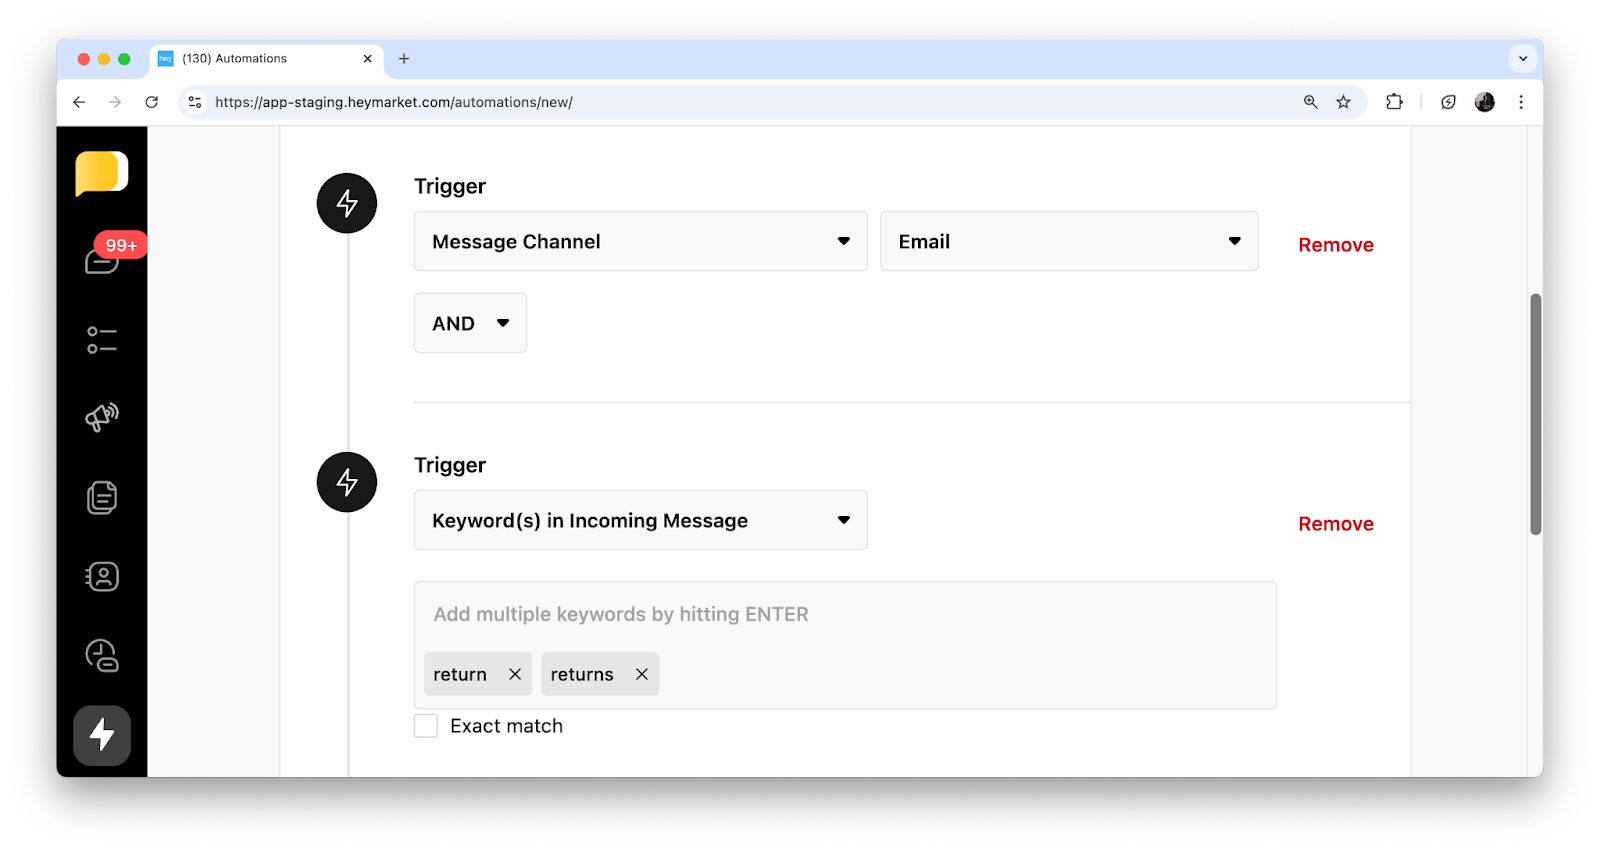Open the Email channel dropdown
Image resolution: width=1600 pixels, height=852 pixels.
pyautogui.click(x=1068, y=241)
